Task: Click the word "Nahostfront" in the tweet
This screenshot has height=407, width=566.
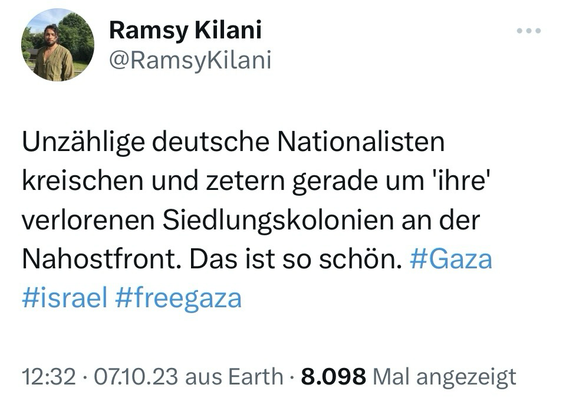Action: coord(101,259)
